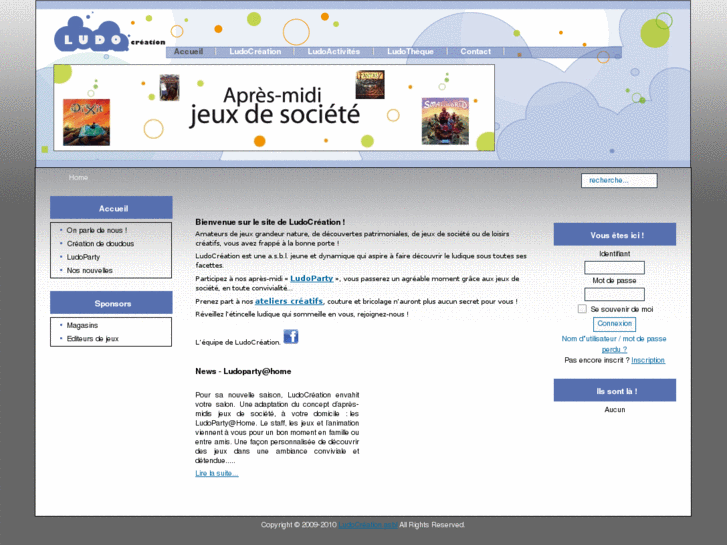Open Création de doudous sidebar link
727x545 pixels.
tap(100, 244)
